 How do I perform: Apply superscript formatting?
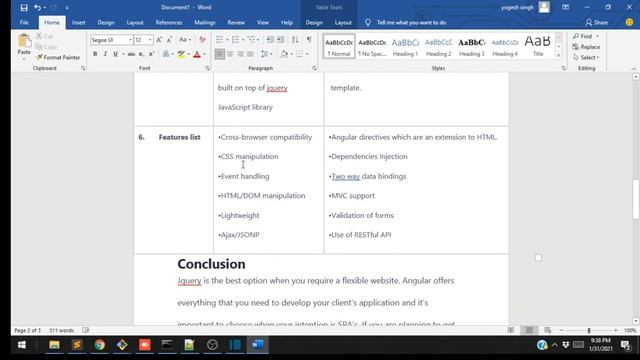click(151, 54)
